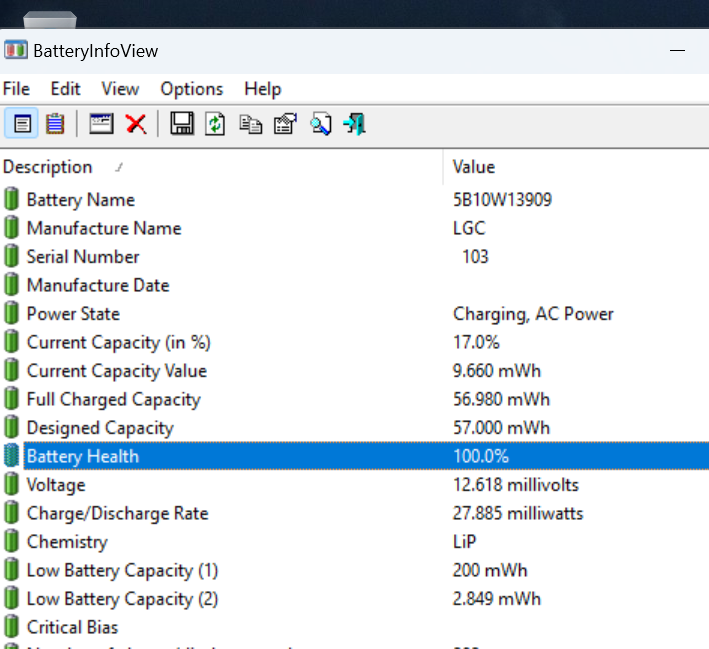The width and height of the screenshot is (709, 649).
Task: Click the battery icon beside Voltage
Action: (12, 484)
